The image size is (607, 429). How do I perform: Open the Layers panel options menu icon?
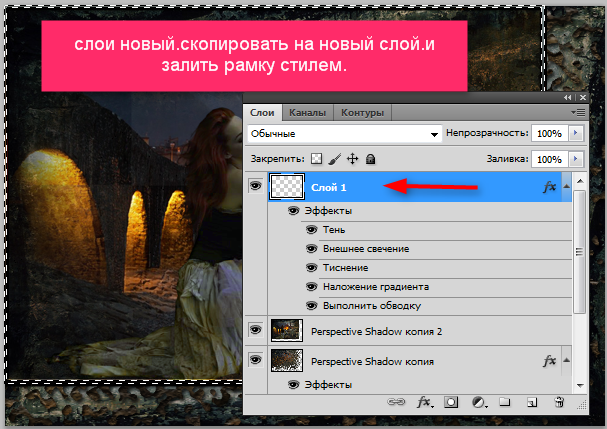[578, 113]
